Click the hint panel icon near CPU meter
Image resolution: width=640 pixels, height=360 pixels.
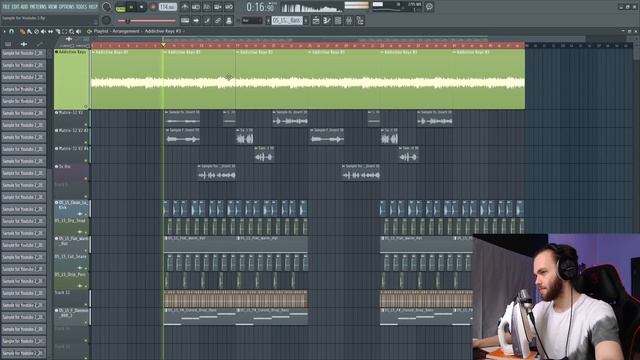click(x=429, y=7)
